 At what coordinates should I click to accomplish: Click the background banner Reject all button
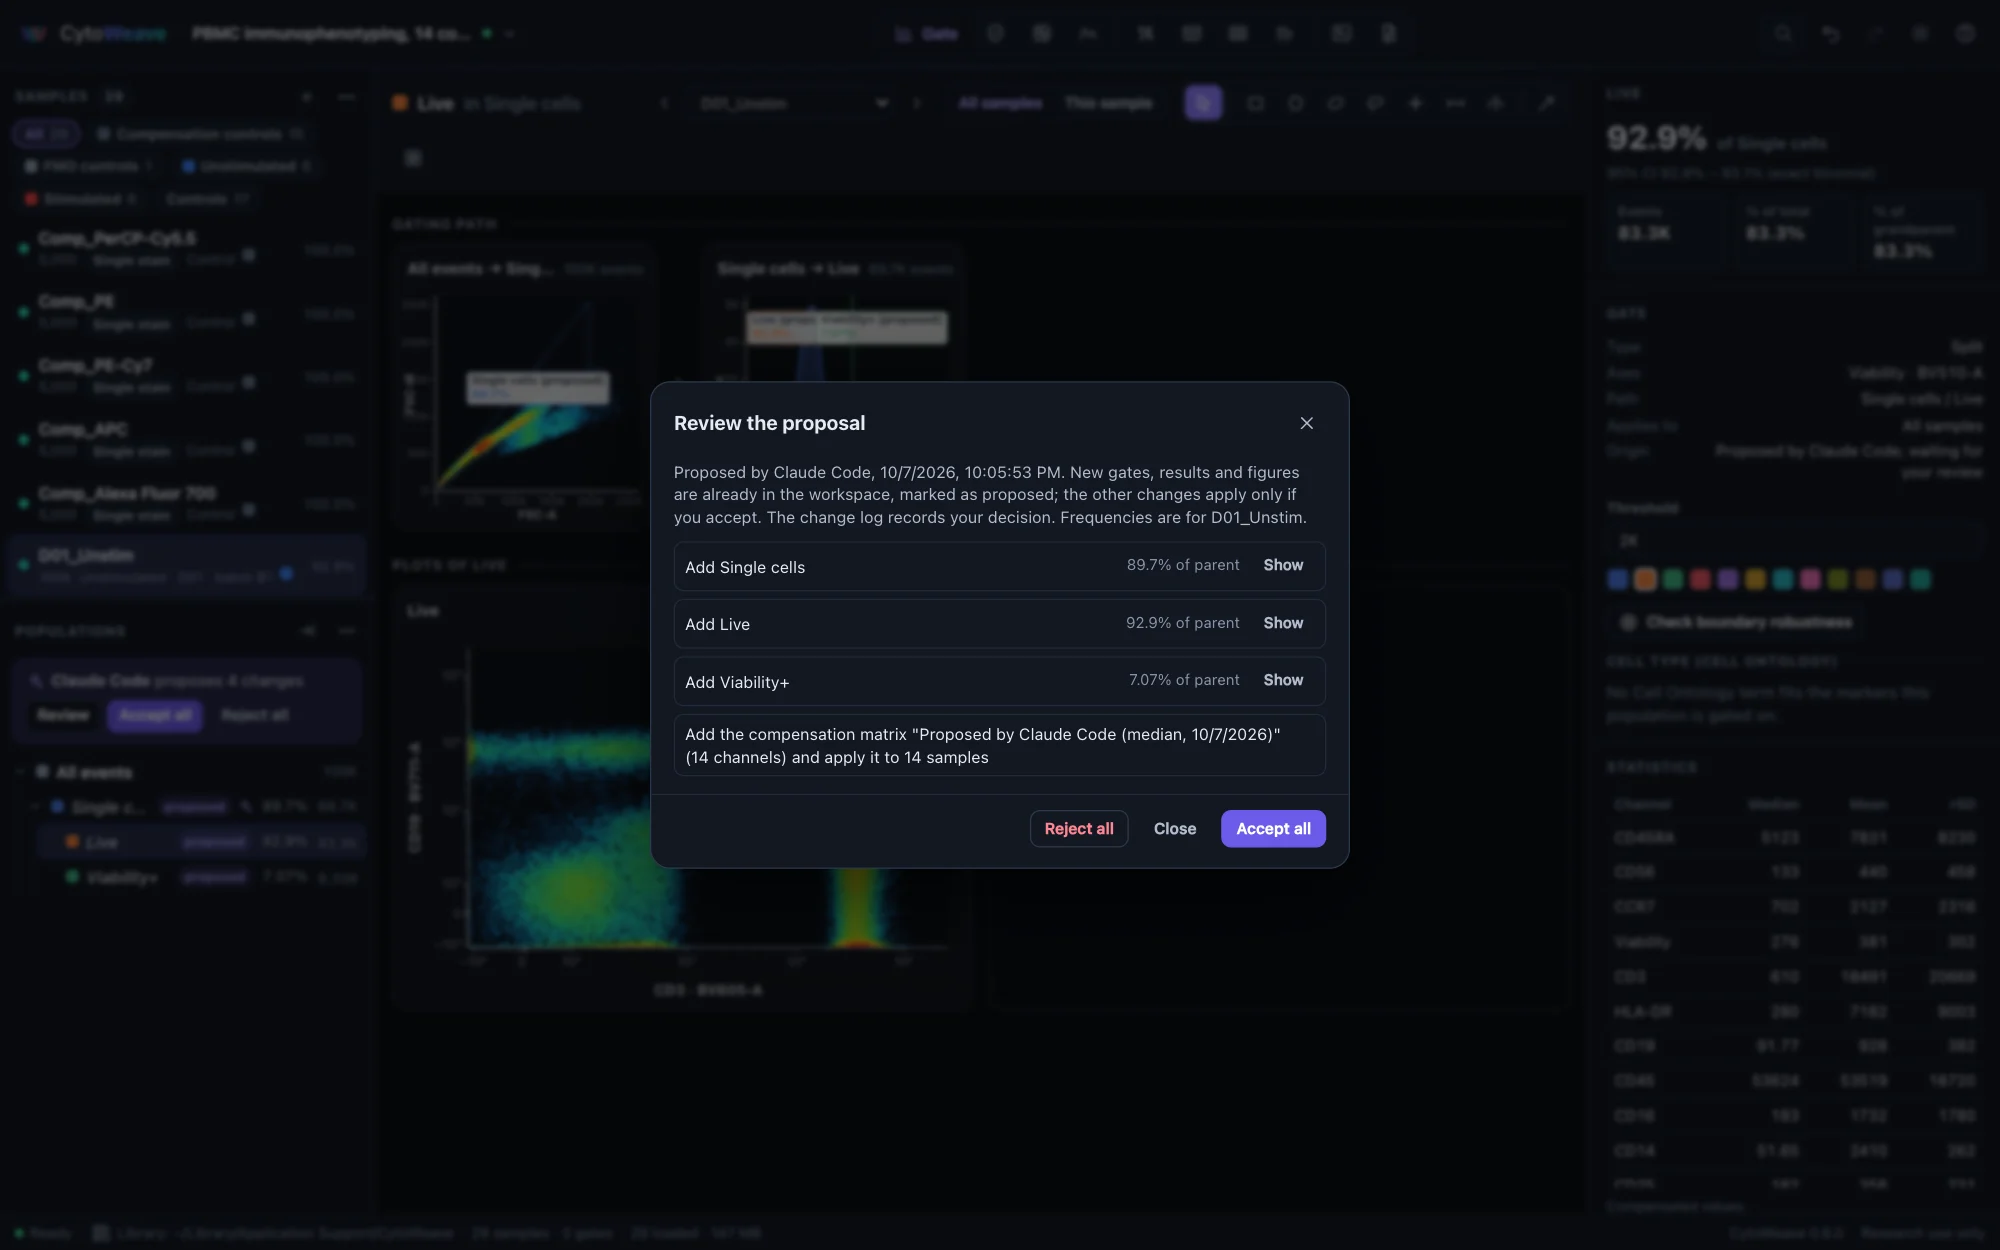click(x=255, y=715)
